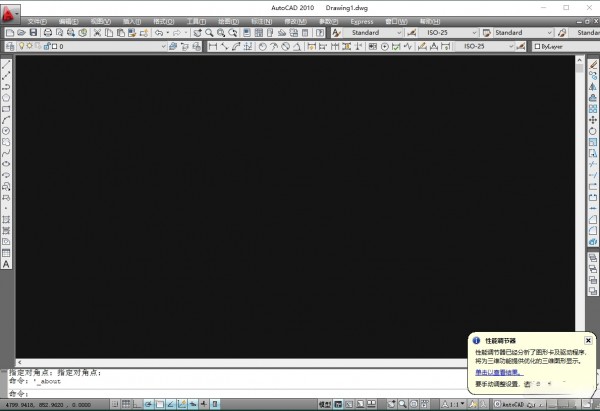Select the Zoom Realtime magnifier in top toolbar
600x411 pixels.
pyautogui.click(x=209, y=33)
